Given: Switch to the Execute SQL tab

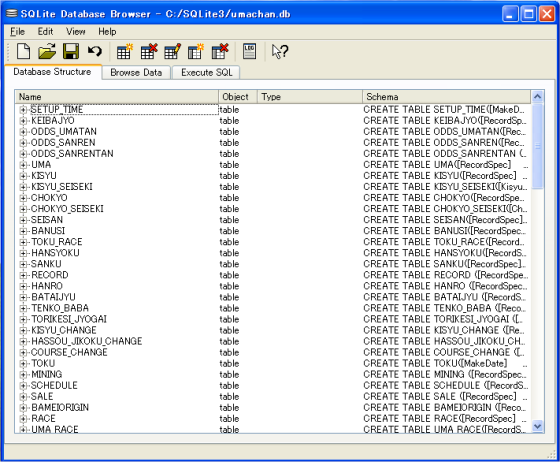Looking at the screenshot, I should (x=206, y=72).
